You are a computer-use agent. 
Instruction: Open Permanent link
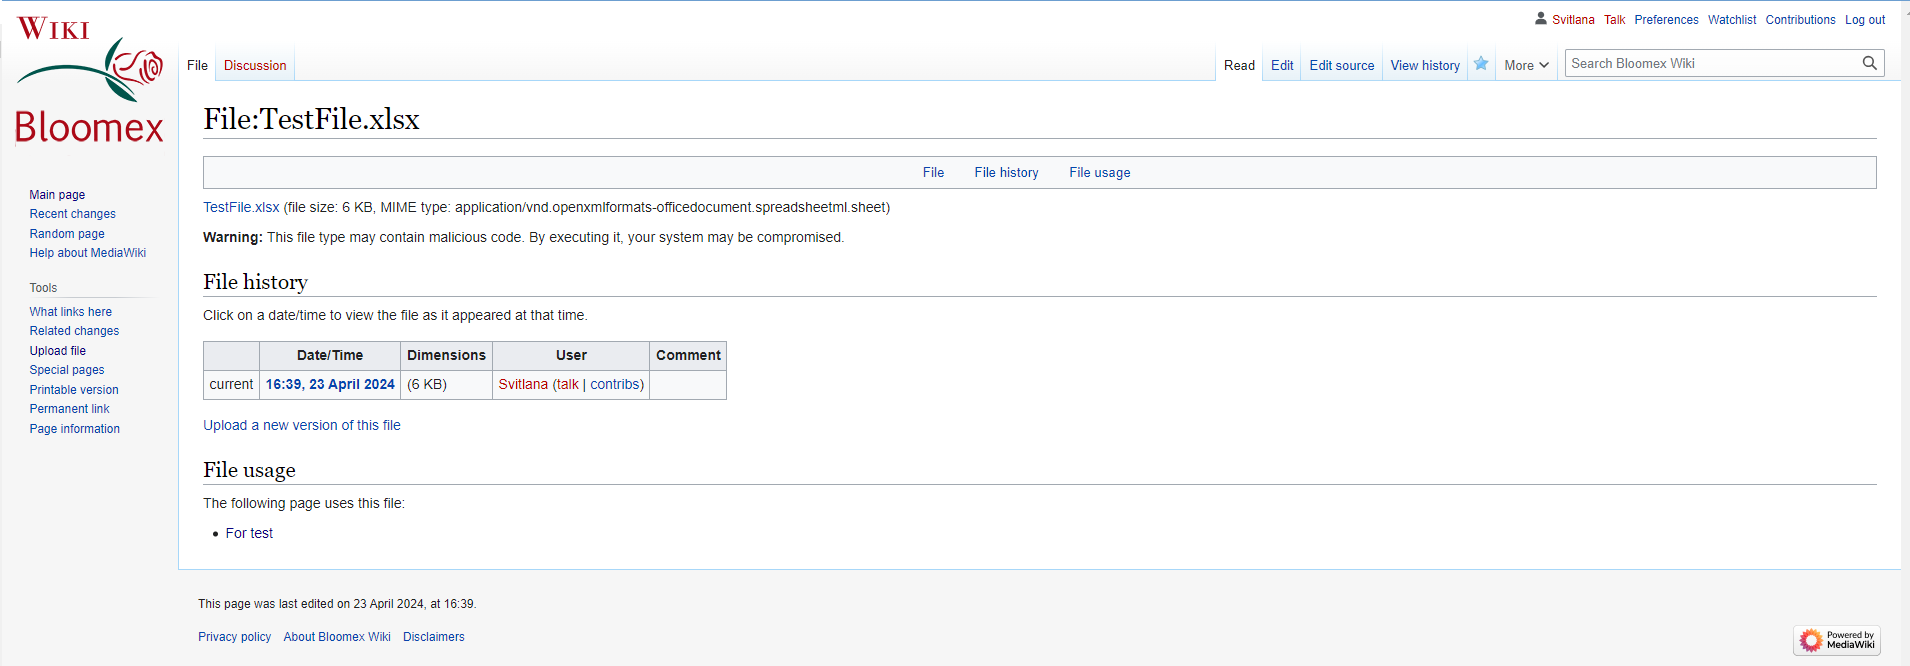(70, 409)
